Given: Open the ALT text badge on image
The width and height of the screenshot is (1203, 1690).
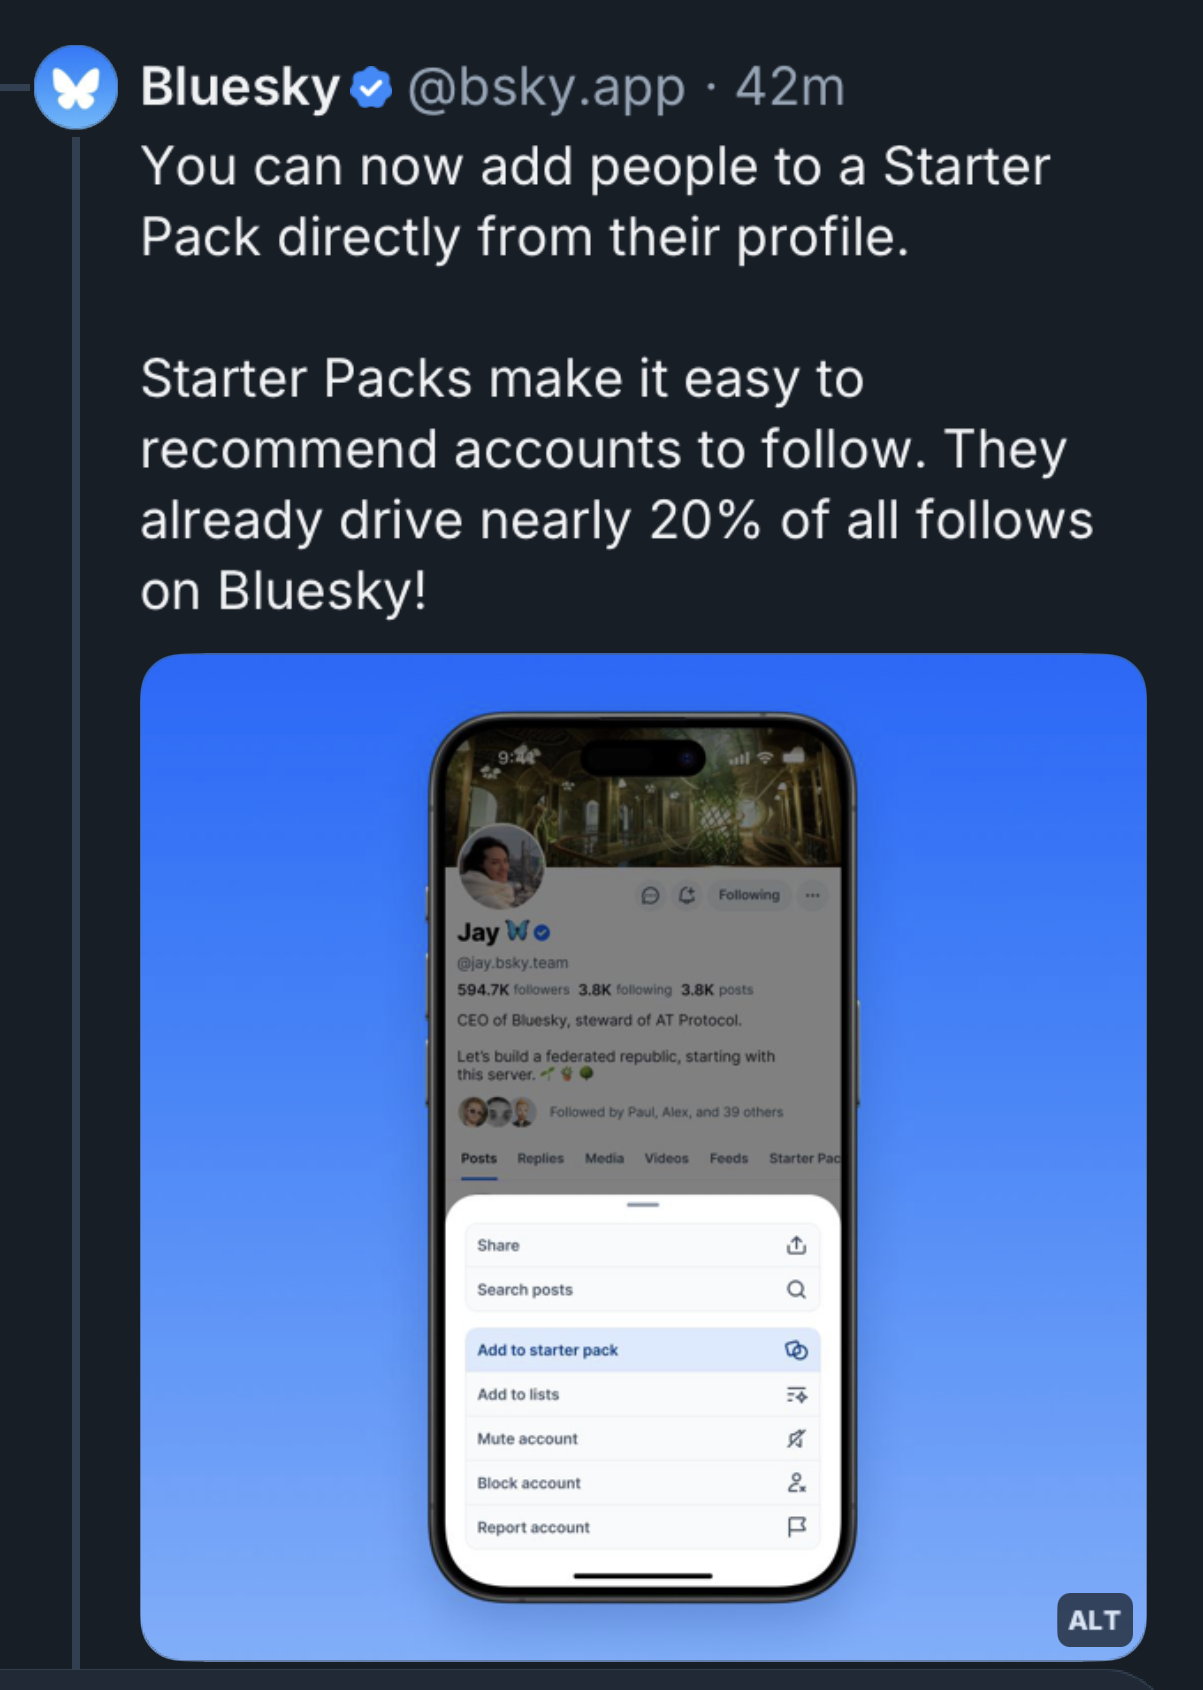Looking at the screenshot, I should pyautogui.click(x=1094, y=1620).
